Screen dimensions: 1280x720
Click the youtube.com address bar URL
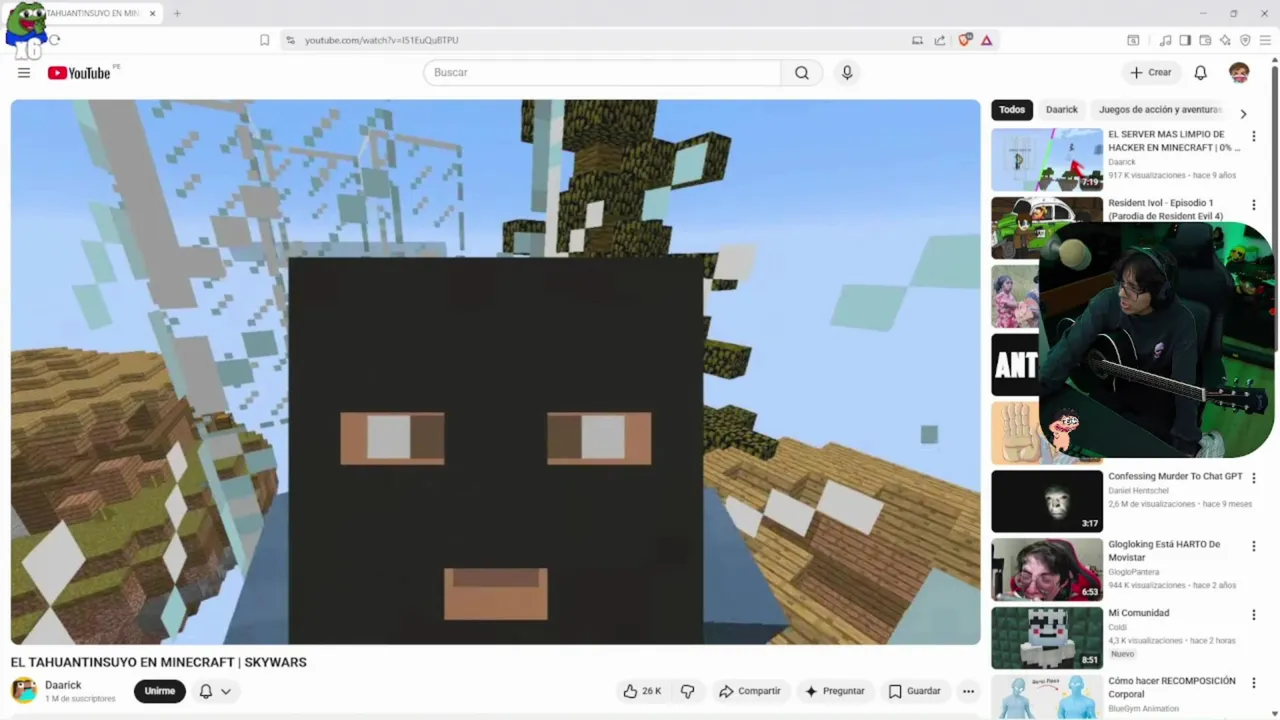(x=382, y=40)
